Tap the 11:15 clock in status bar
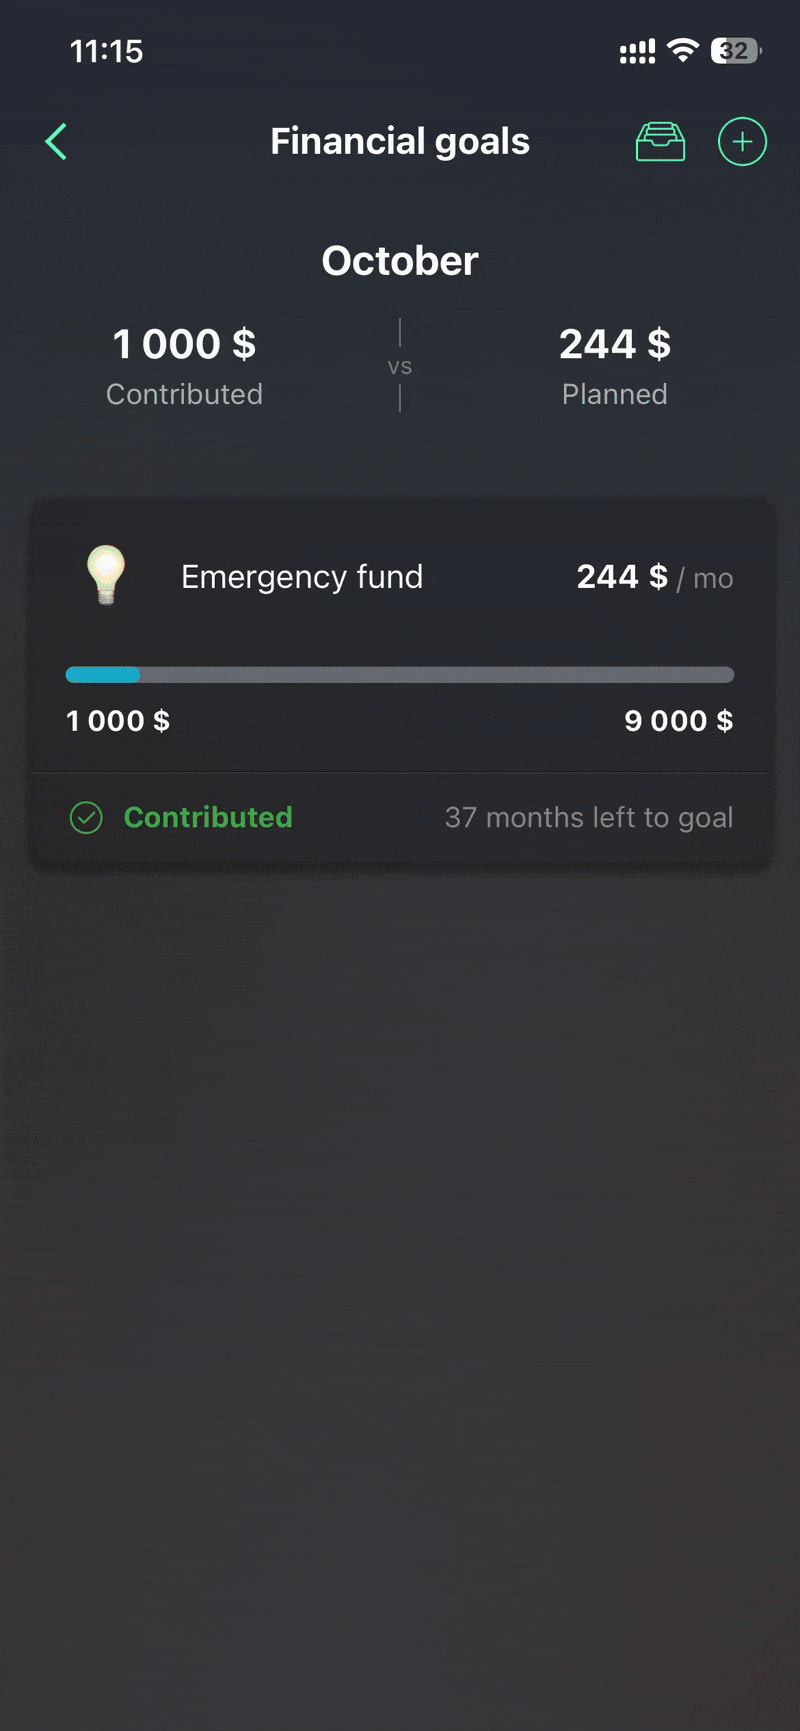The width and height of the screenshot is (800, 1731). pyautogui.click(x=106, y=51)
